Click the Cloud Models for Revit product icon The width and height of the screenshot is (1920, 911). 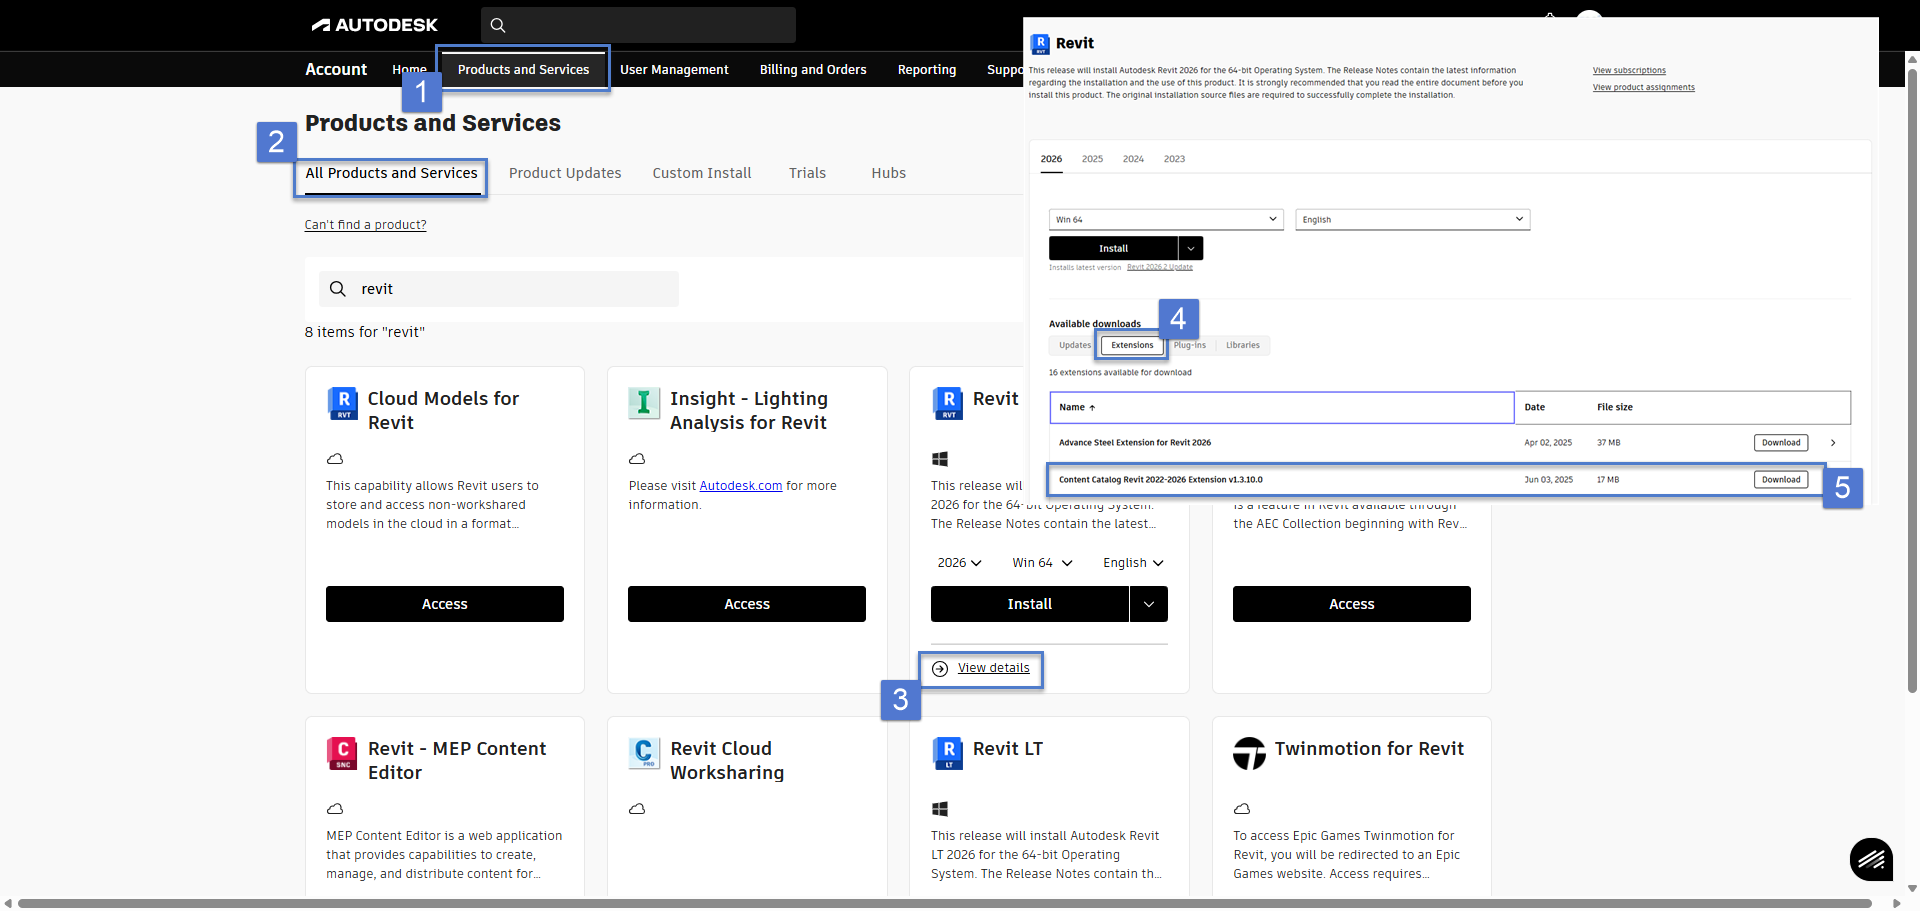point(343,404)
